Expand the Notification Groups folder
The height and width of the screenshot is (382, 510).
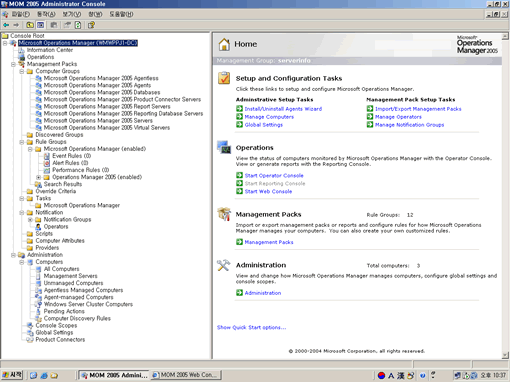[30, 220]
